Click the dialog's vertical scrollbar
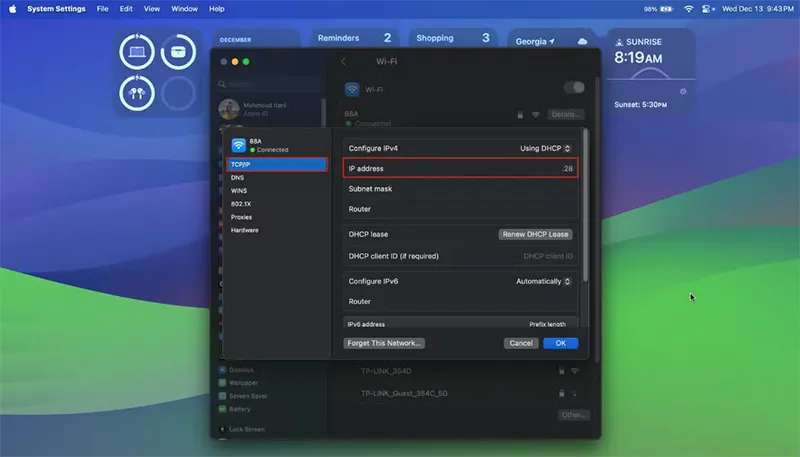This screenshot has height=457, width=800. click(x=585, y=205)
